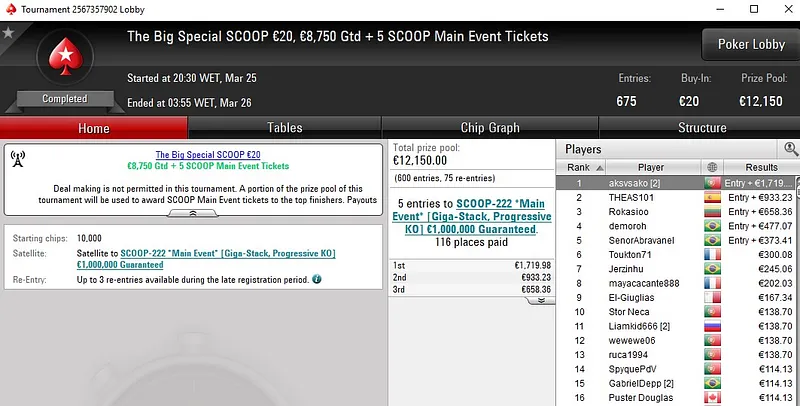Viewport: 800px width, 406px height.
Task: Expand the prize payouts list
Action: tap(538, 299)
